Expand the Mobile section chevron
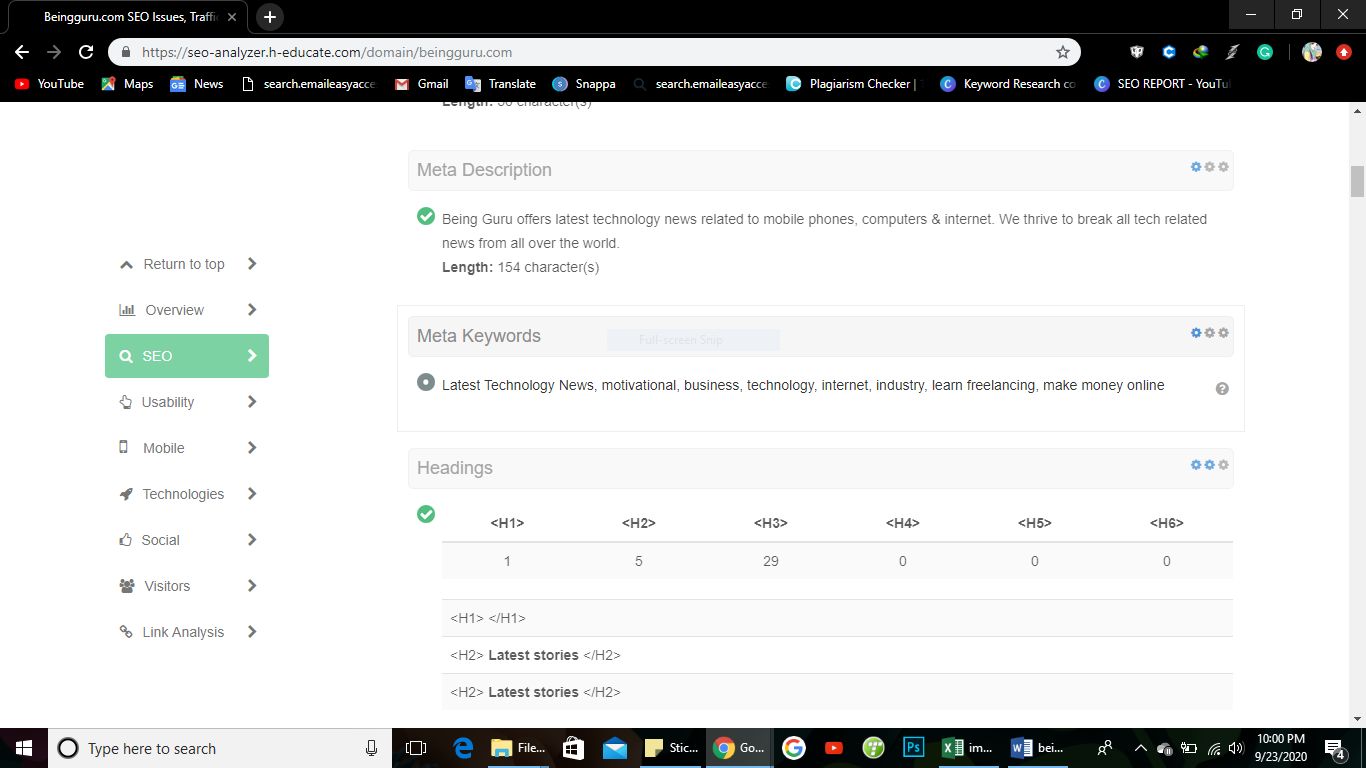Image resolution: width=1366 pixels, height=768 pixels. 253,448
